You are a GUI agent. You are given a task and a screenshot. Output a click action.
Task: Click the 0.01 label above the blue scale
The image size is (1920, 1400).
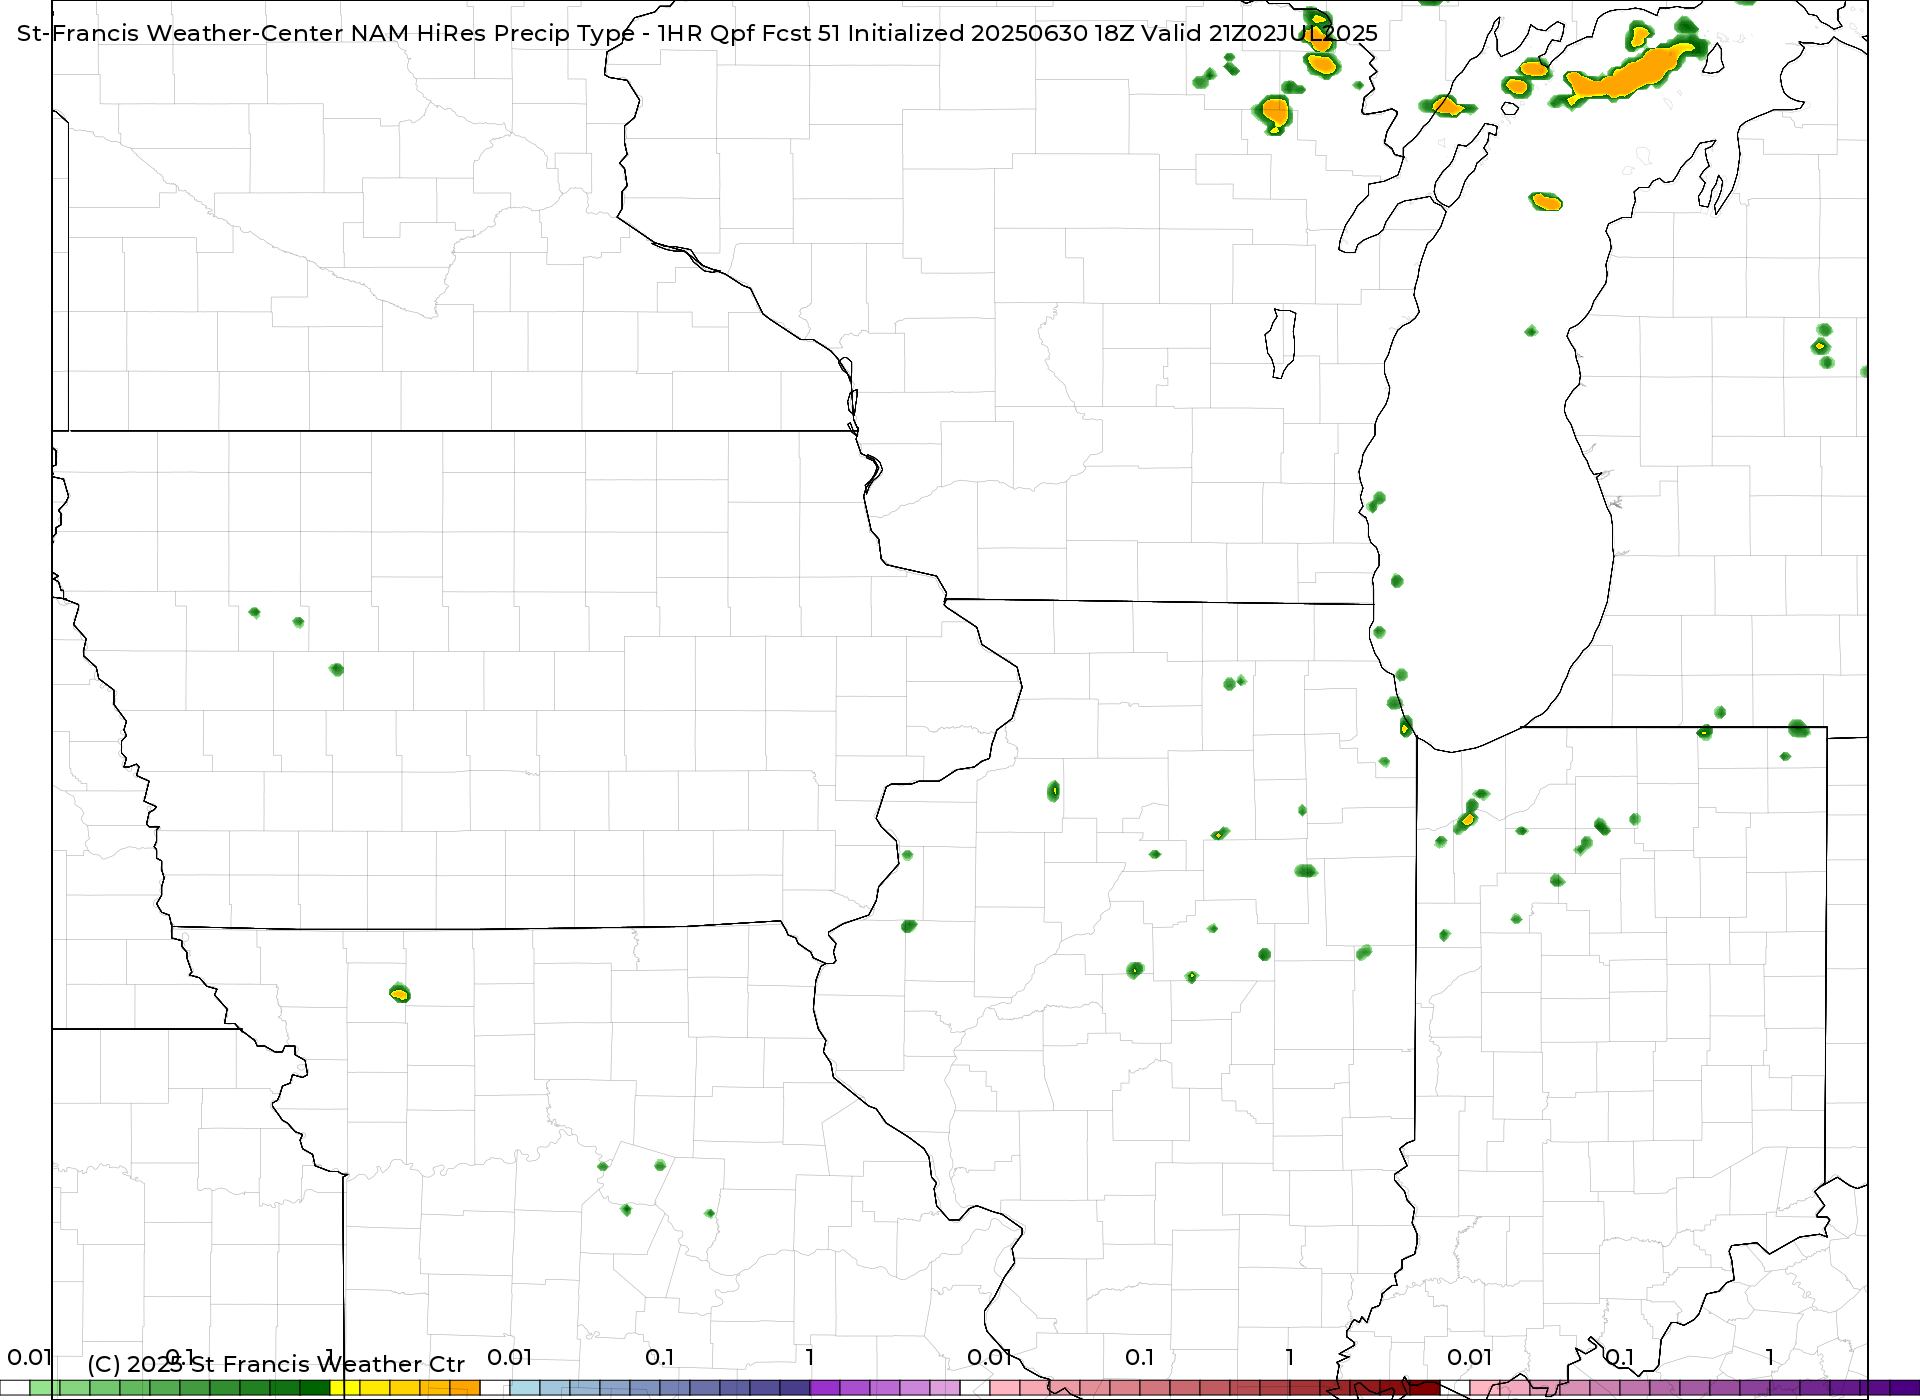click(x=509, y=1357)
